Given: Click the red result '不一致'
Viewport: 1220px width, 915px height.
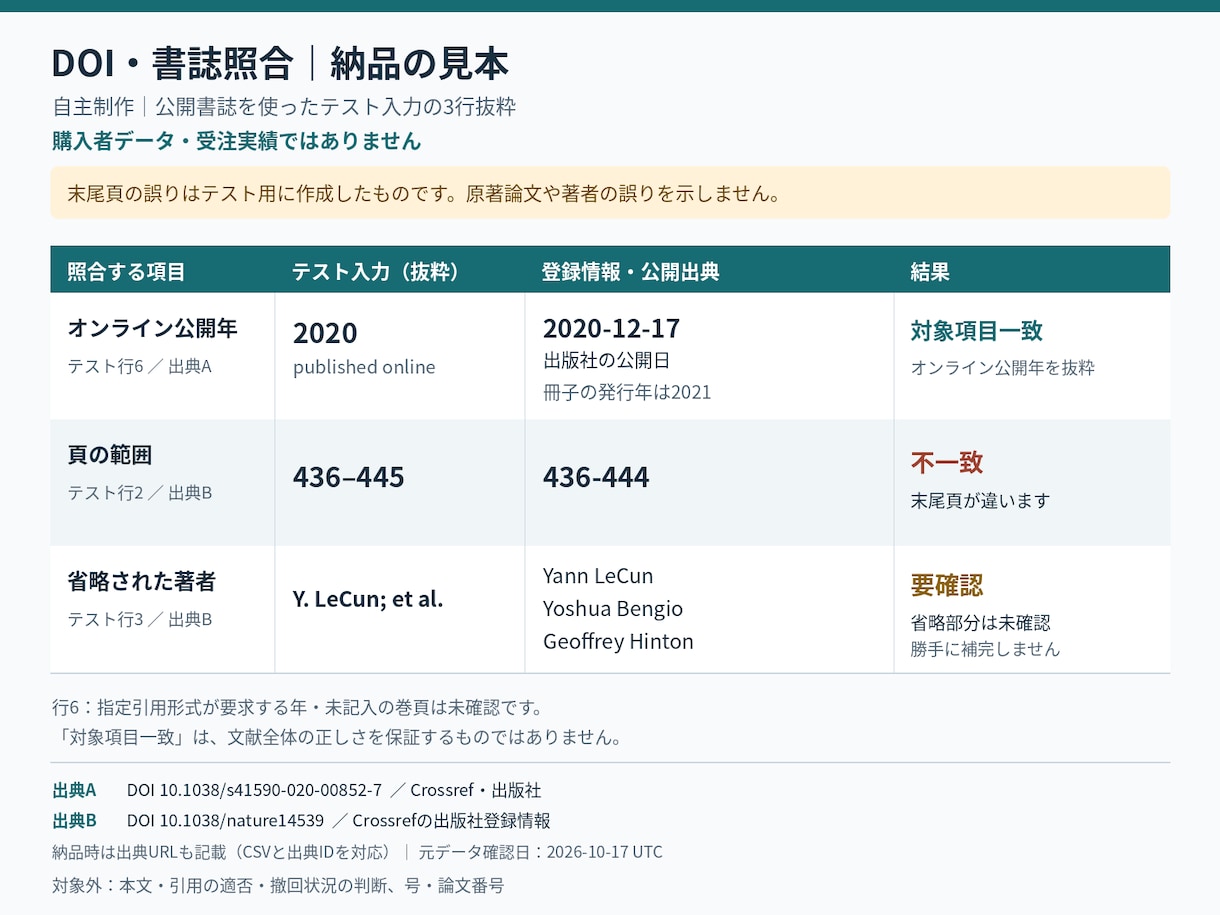Looking at the screenshot, I should 947,462.
